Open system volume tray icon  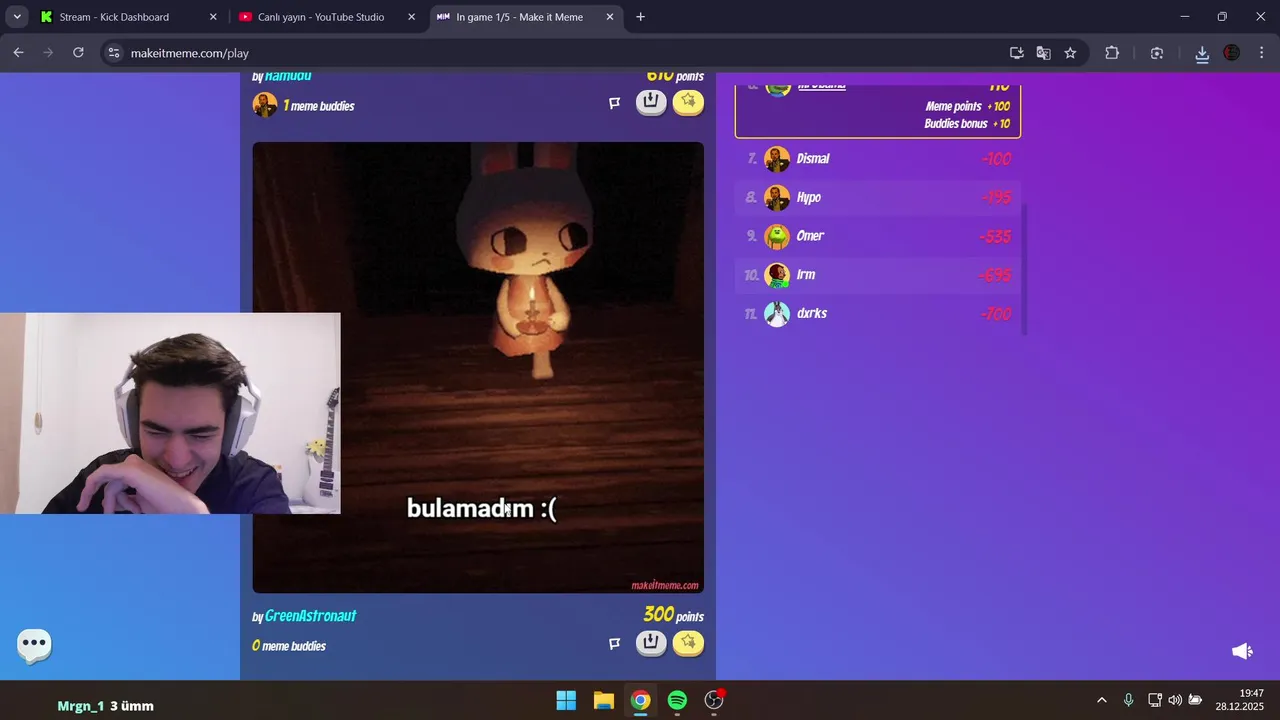tap(1175, 700)
